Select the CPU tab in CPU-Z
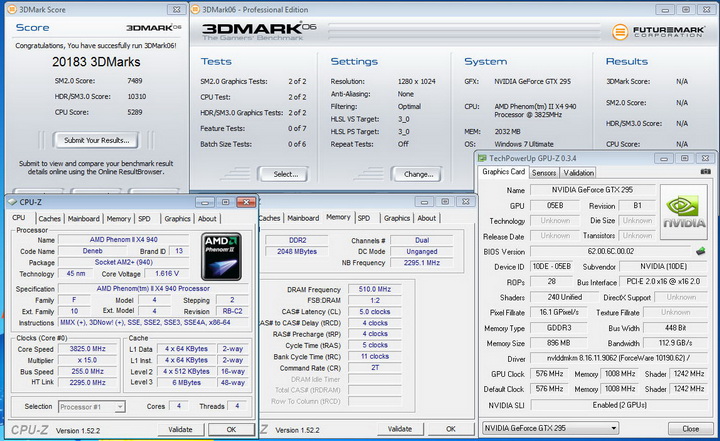The width and height of the screenshot is (720, 441). click(x=19, y=218)
